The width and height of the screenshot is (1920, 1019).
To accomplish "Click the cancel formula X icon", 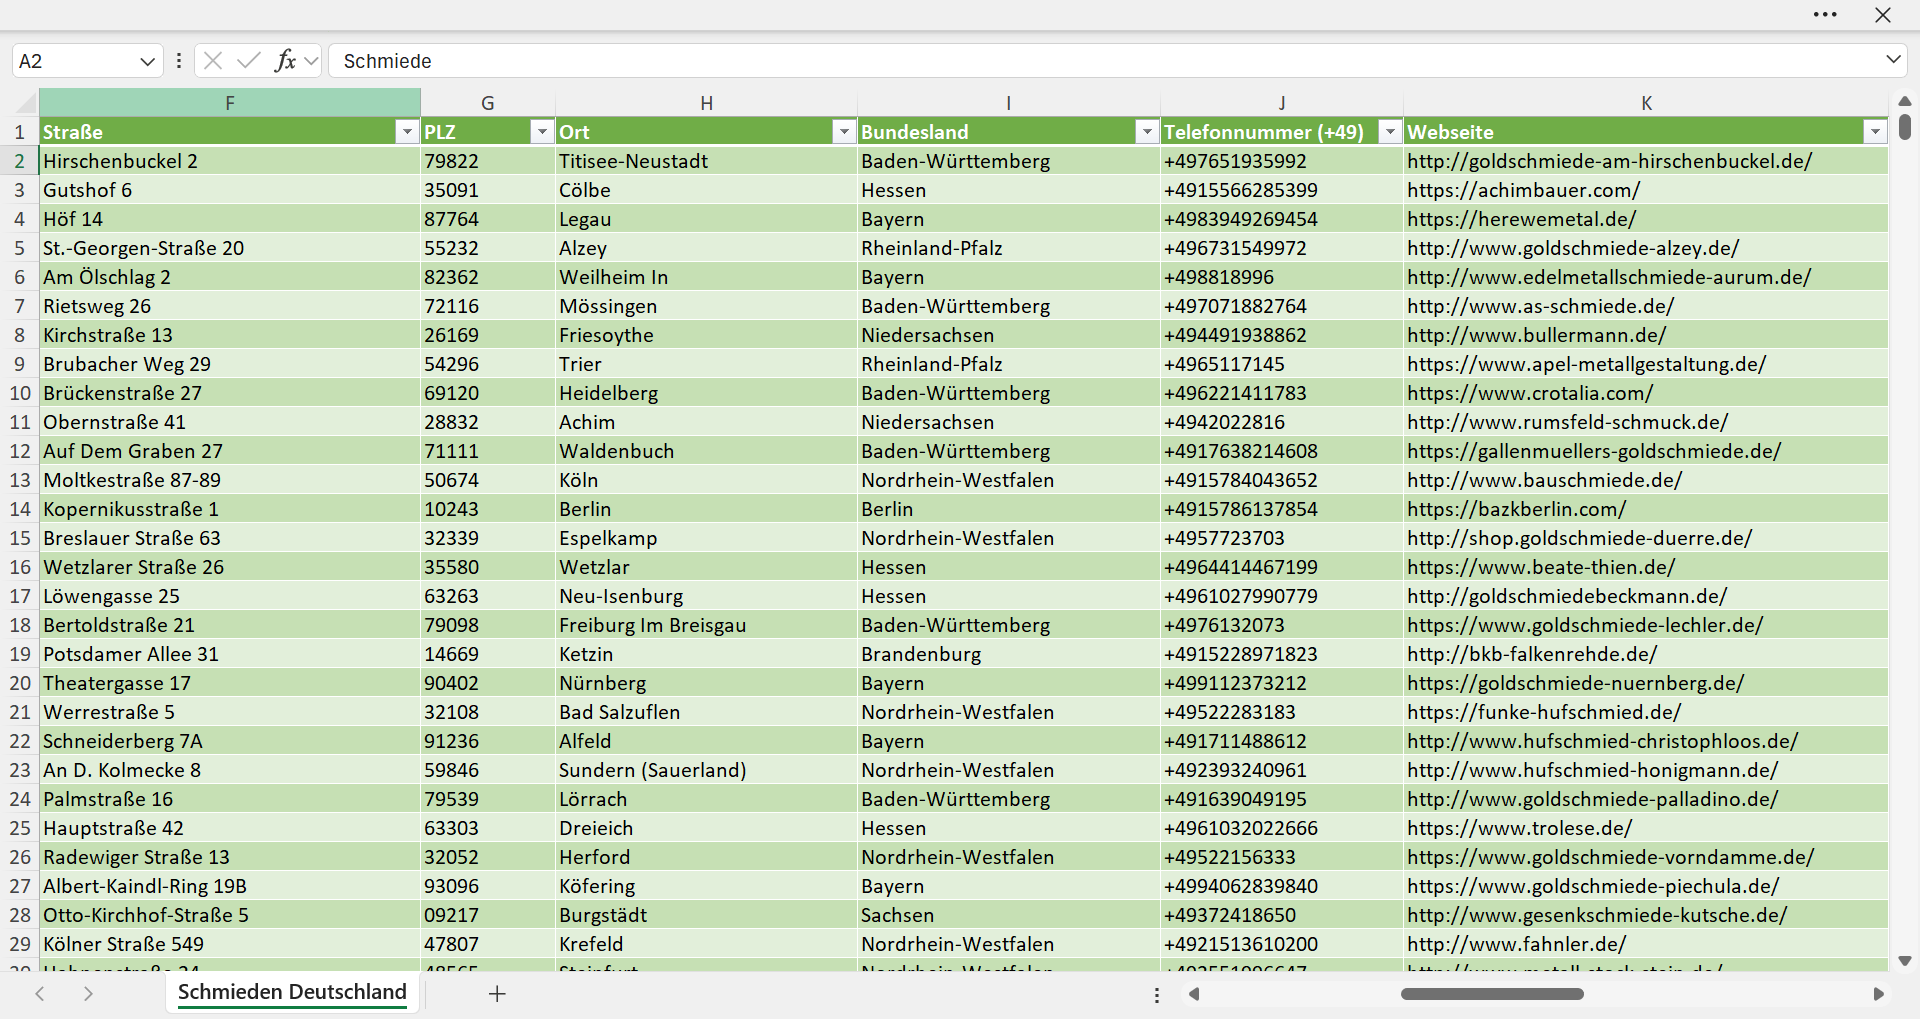I will [x=212, y=61].
